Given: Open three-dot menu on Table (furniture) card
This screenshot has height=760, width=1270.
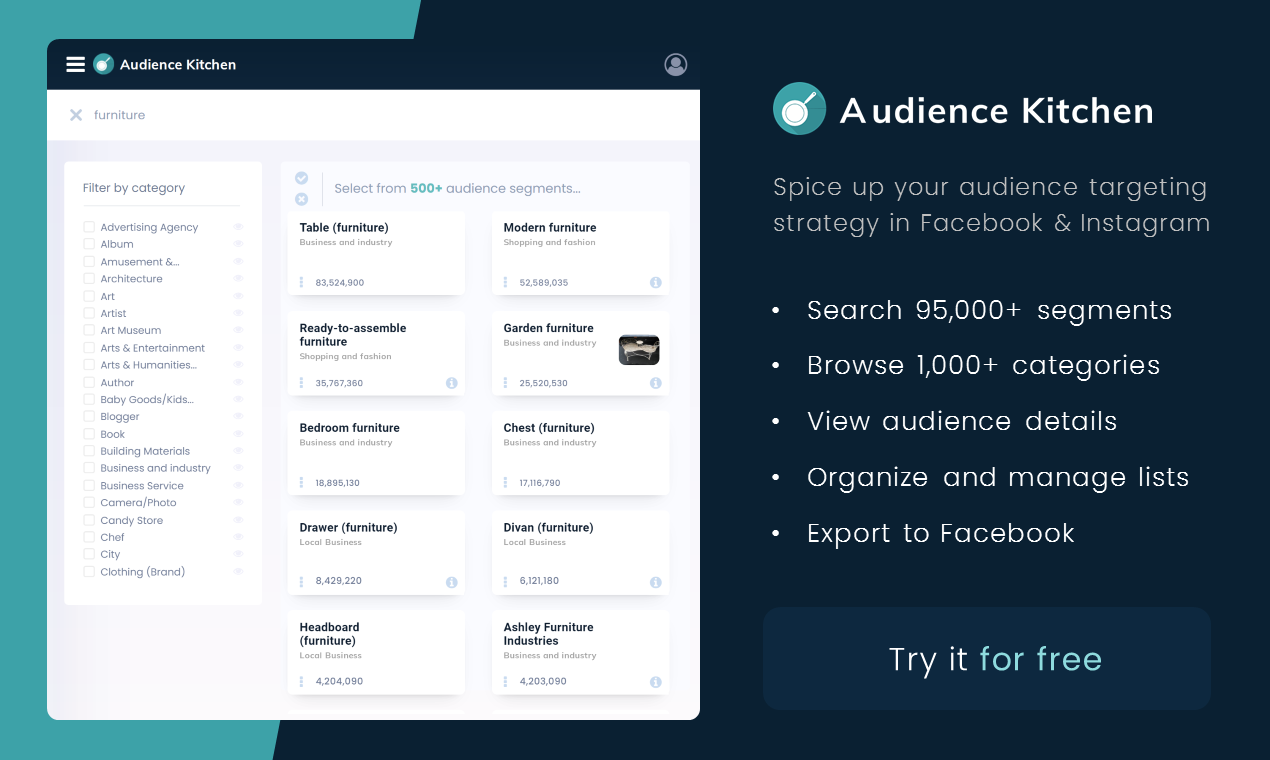Looking at the screenshot, I should [301, 282].
